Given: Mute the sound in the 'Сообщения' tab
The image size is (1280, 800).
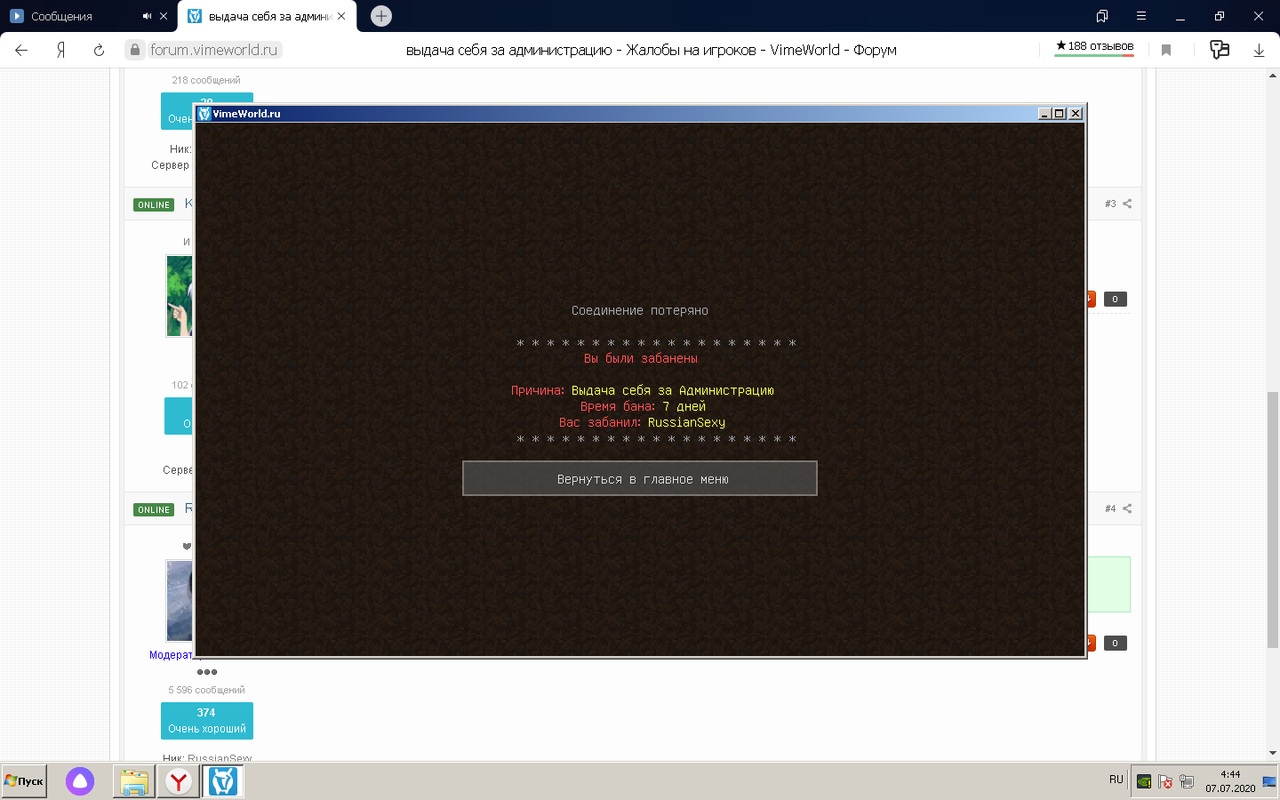Looking at the screenshot, I should click(148, 16).
